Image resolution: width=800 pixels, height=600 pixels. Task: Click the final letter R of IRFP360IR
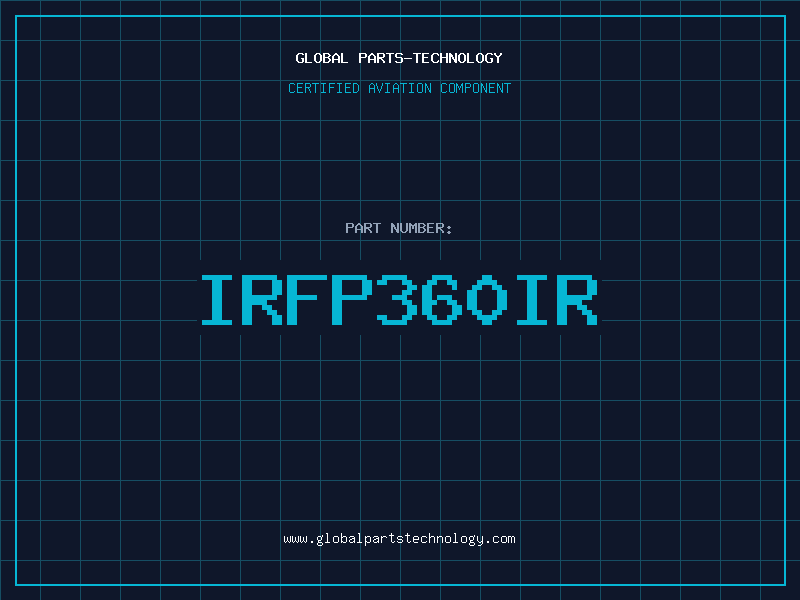click(x=577, y=300)
